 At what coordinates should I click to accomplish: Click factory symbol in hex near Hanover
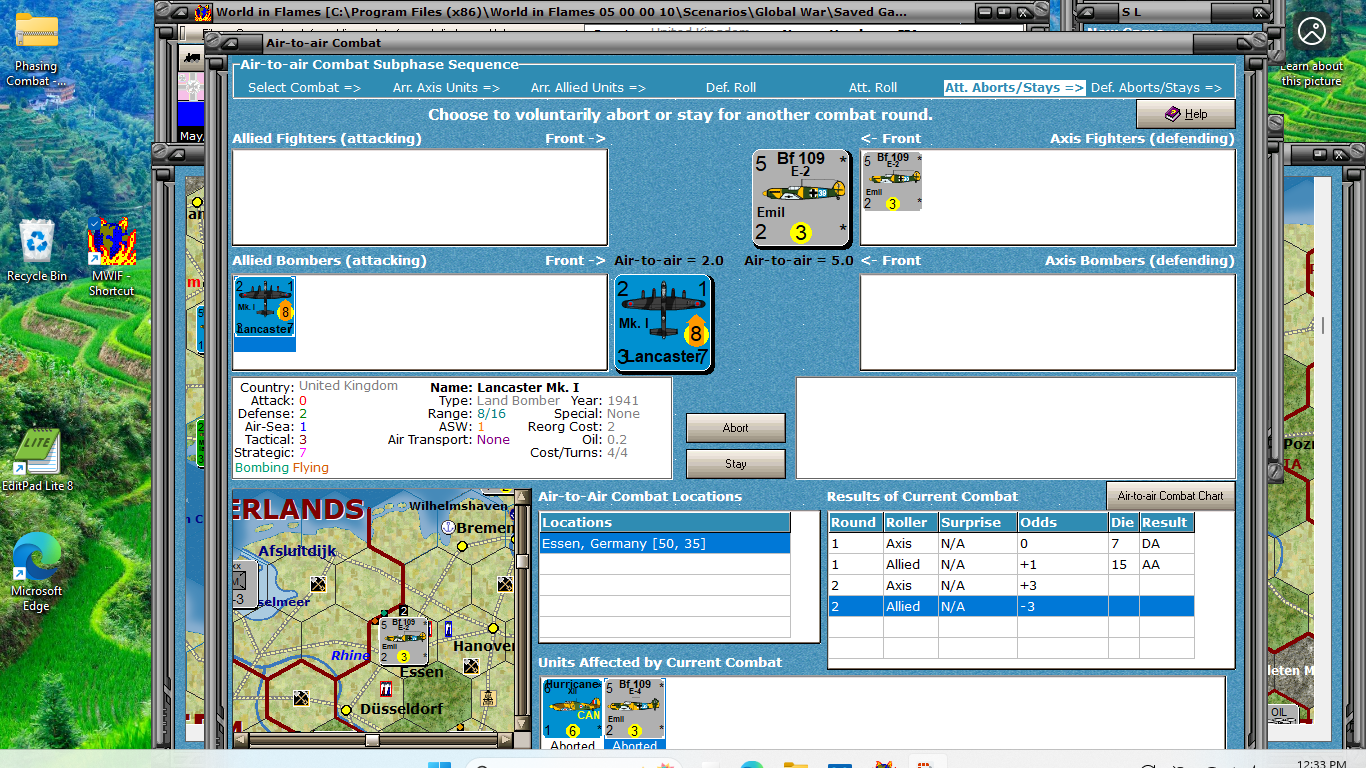470,665
